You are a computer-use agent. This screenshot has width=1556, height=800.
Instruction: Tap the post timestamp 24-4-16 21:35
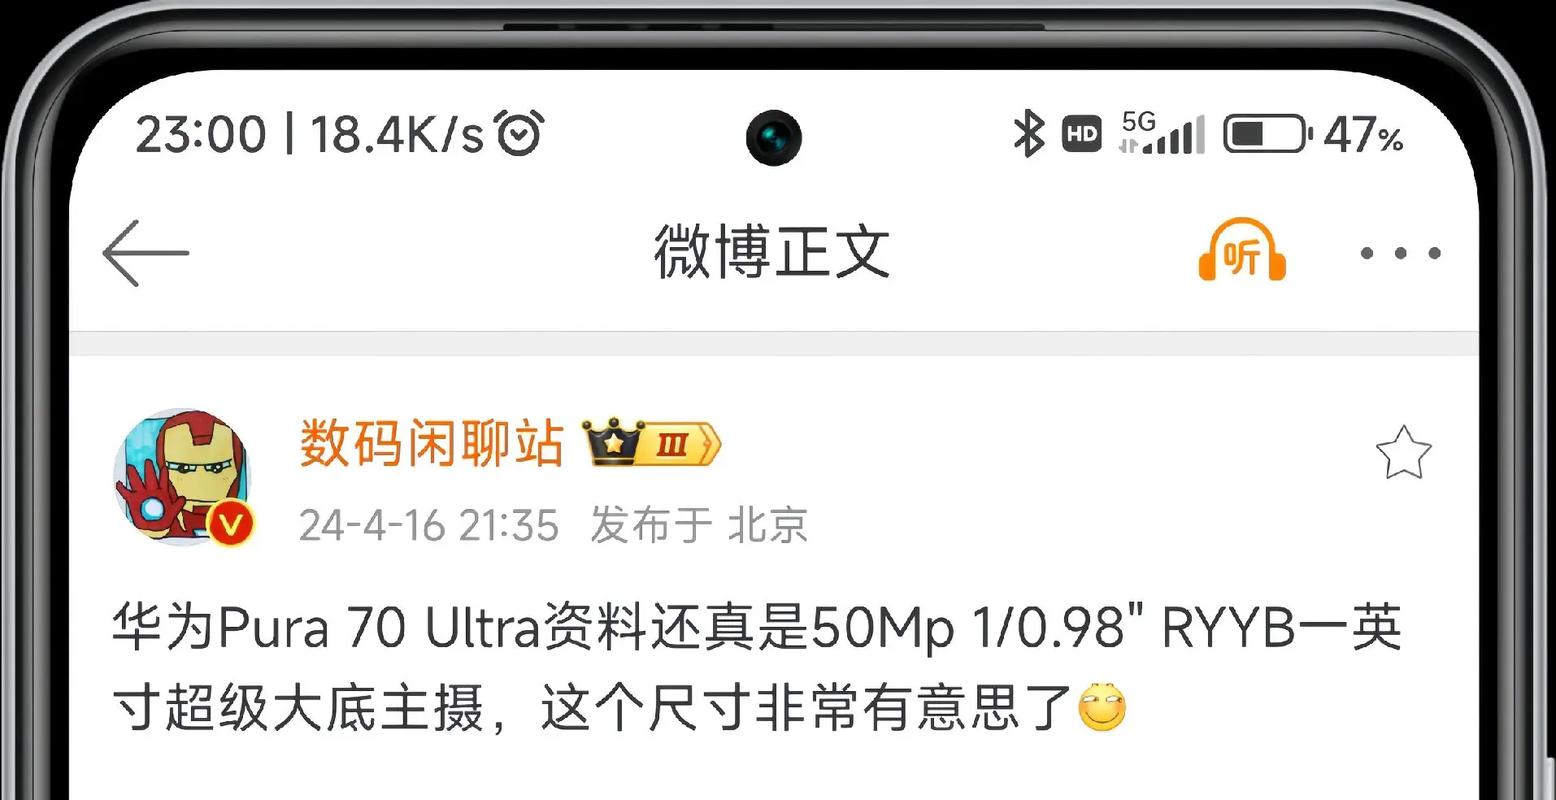tap(429, 525)
